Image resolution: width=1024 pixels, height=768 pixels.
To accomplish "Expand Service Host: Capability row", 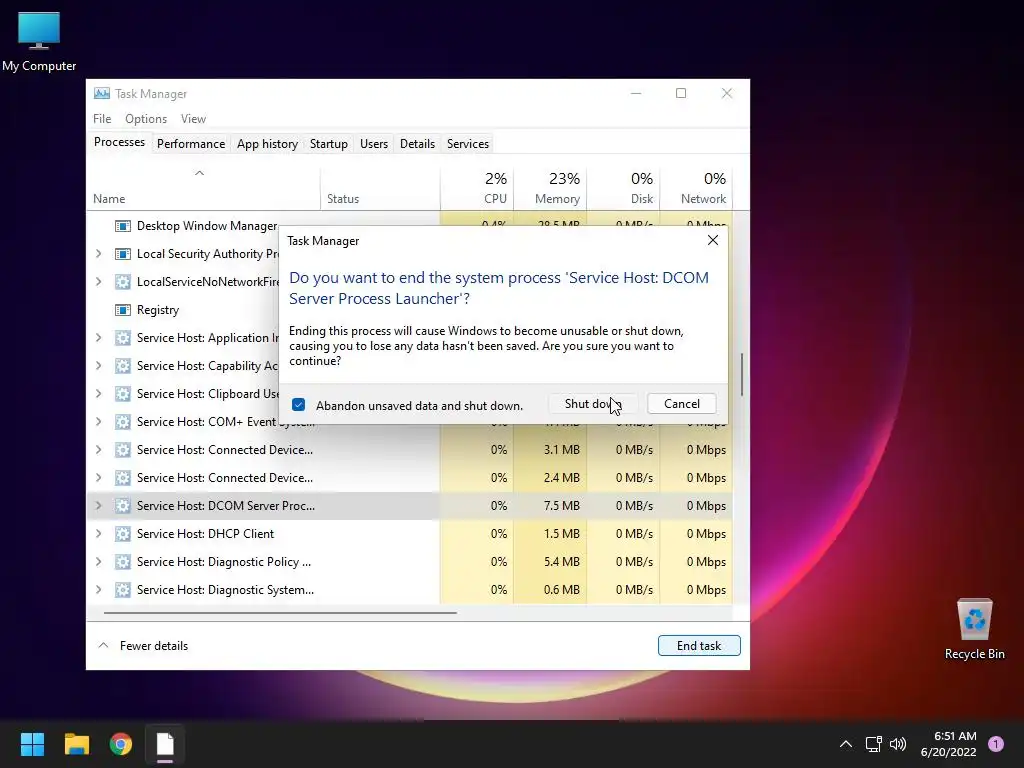I will point(99,366).
